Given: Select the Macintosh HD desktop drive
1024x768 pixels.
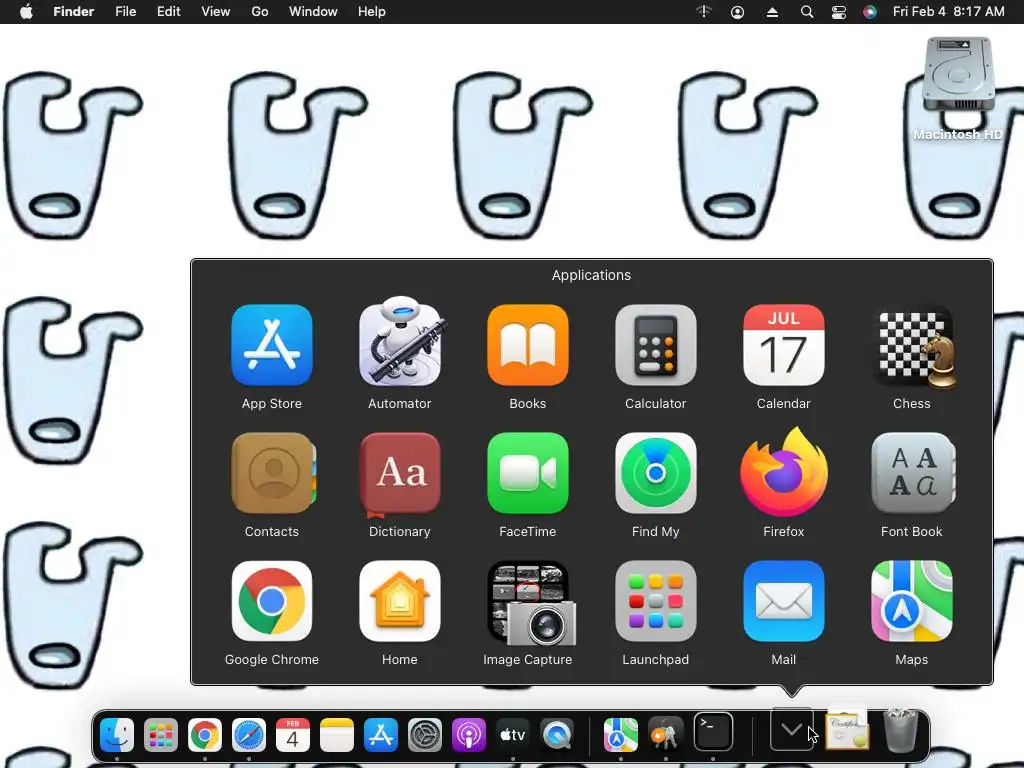Looking at the screenshot, I should point(958,89).
